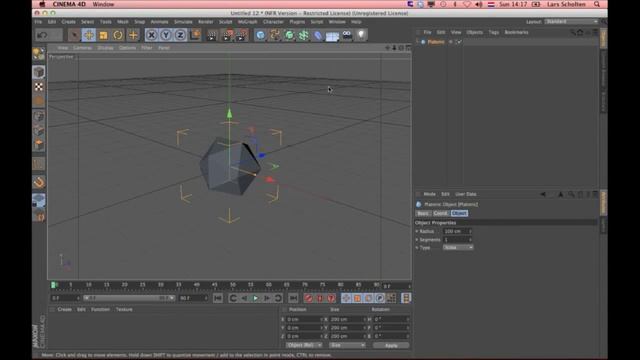Toggle the X axis lock
This screenshot has width=640, height=360.
tap(151, 35)
